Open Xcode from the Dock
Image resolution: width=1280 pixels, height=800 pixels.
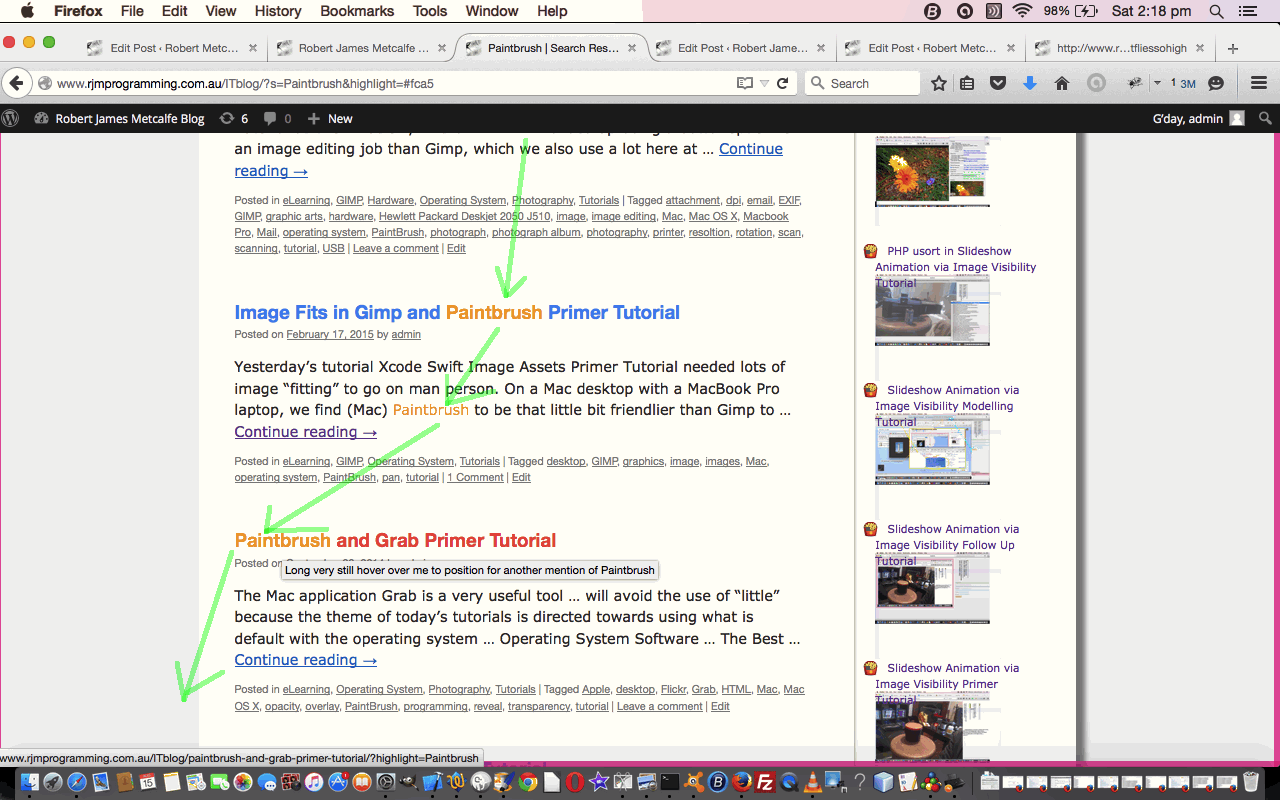[433, 782]
